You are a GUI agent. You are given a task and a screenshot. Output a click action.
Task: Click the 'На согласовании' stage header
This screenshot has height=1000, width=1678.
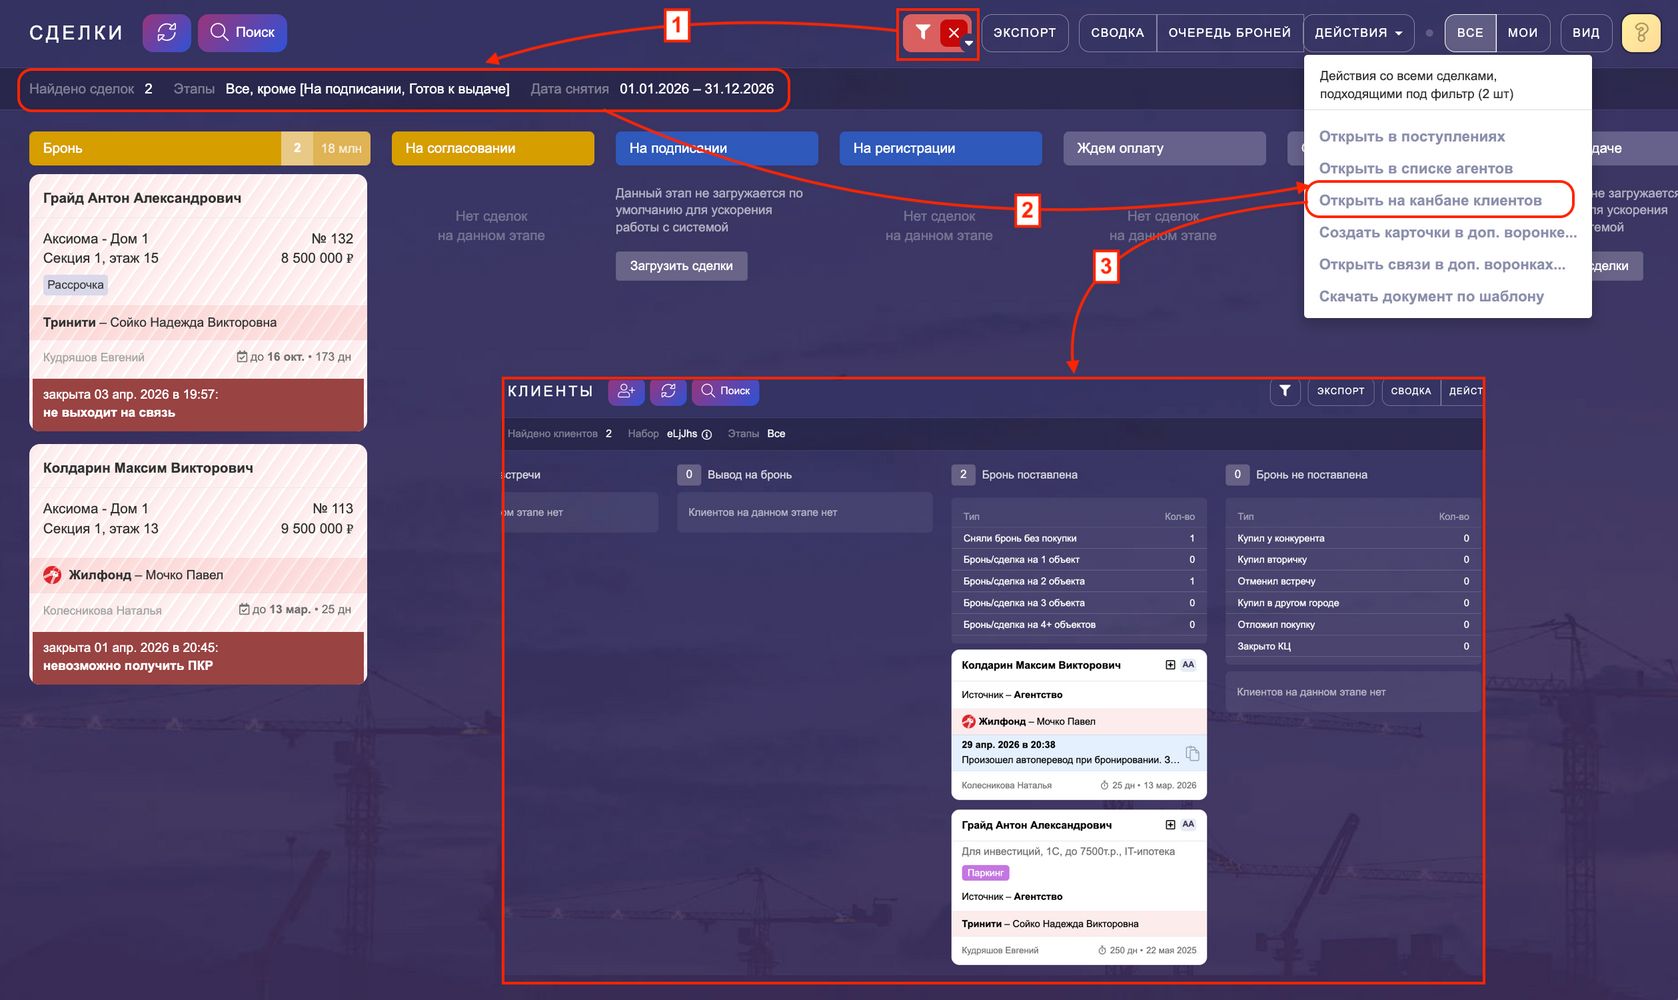click(493, 148)
